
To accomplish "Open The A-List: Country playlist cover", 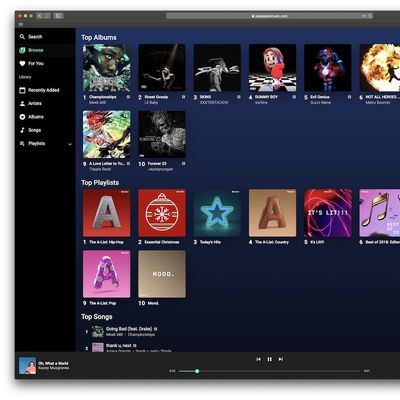I will point(272,213).
